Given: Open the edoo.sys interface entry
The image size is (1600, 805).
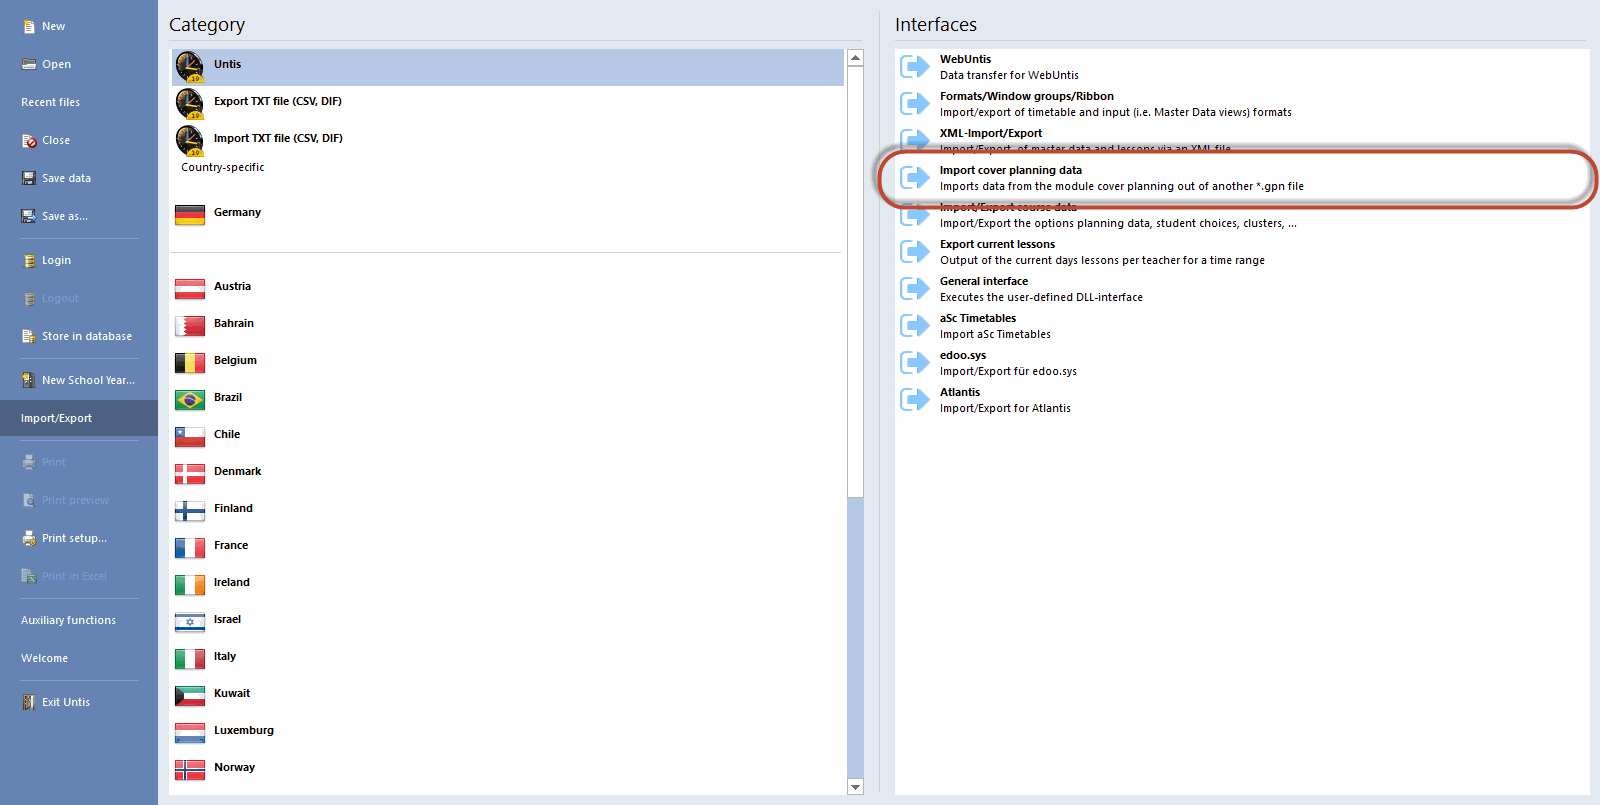Looking at the screenshot, I should coord(1242,363).
